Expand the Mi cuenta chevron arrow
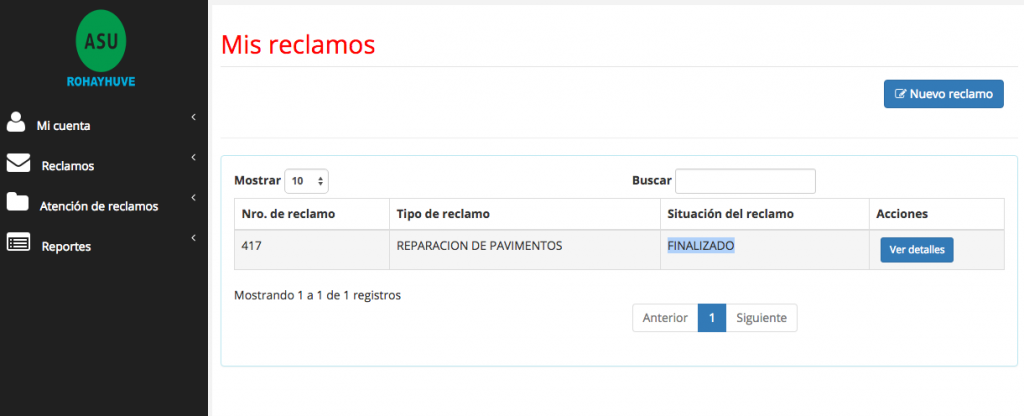Viewport: 1024px width, 416px height. (192, 118)
